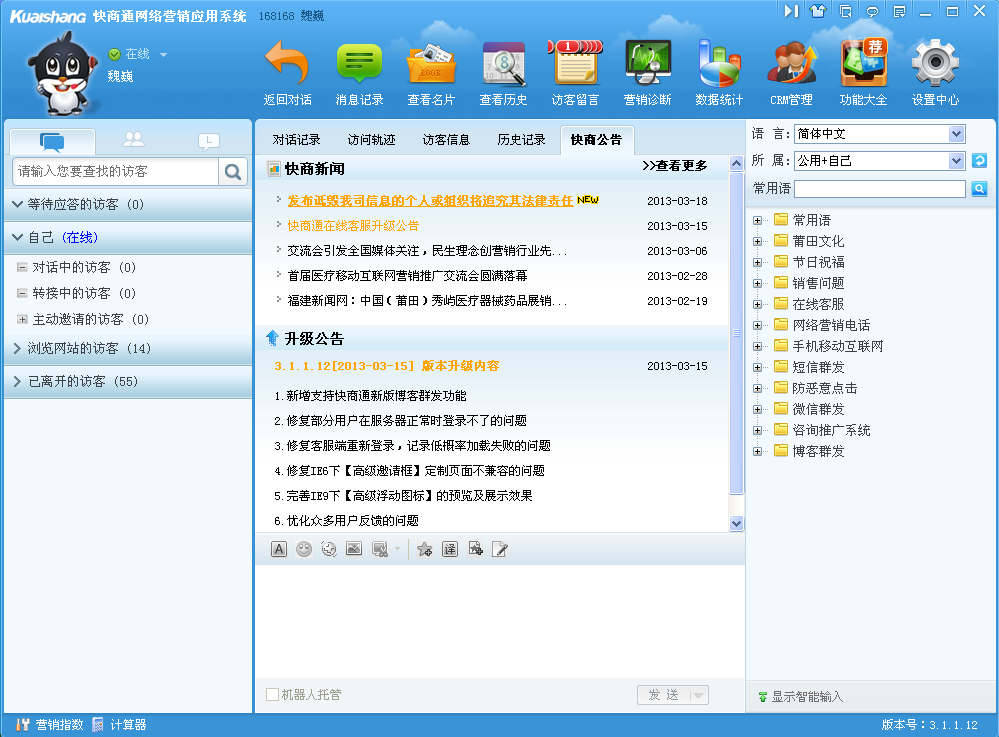
Task: Open 营销诊断 marketing diagnosis icon
Action: 647,64
